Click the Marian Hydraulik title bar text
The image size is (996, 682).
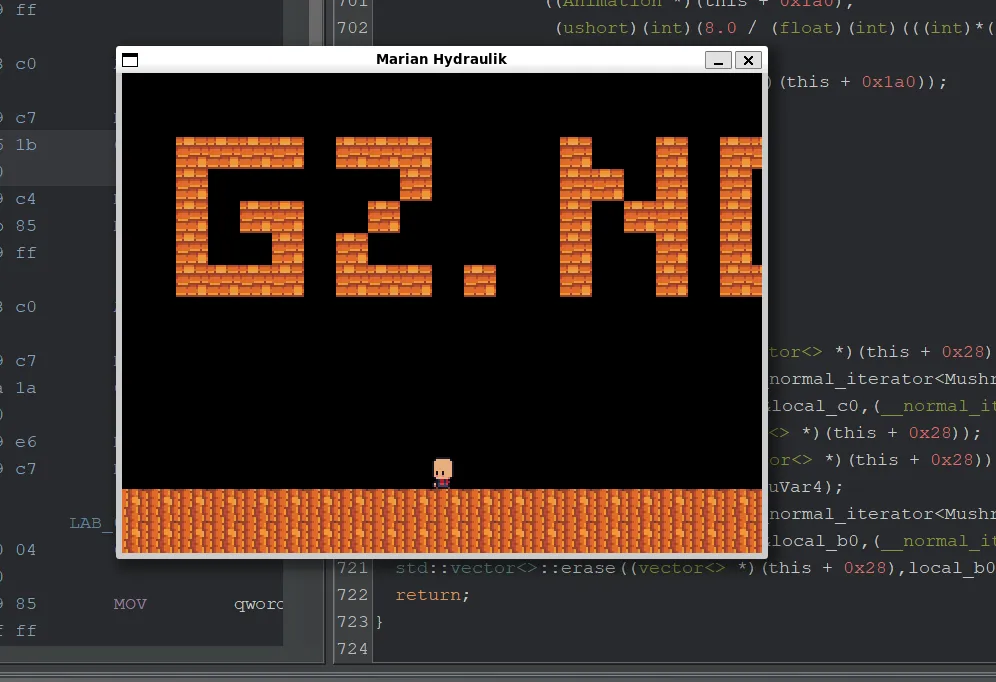pyautogui.click(x=441, y=59)
